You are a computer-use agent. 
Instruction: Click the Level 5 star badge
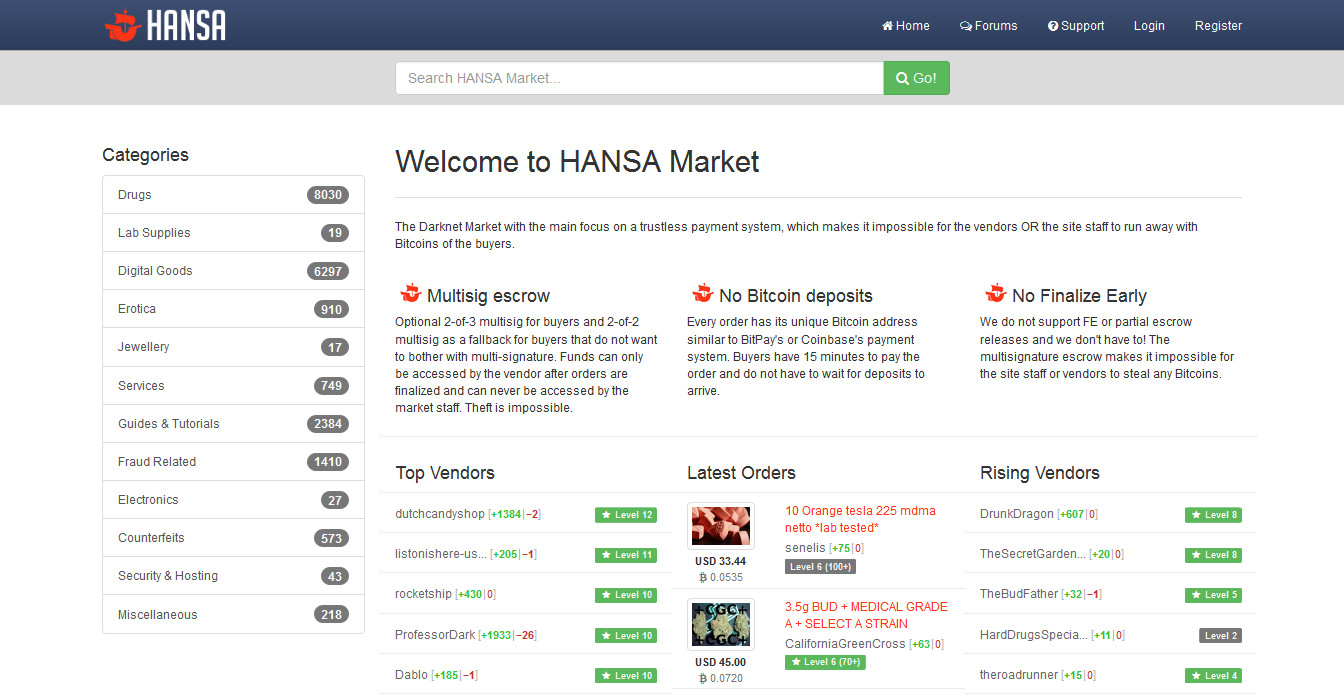1213,595
